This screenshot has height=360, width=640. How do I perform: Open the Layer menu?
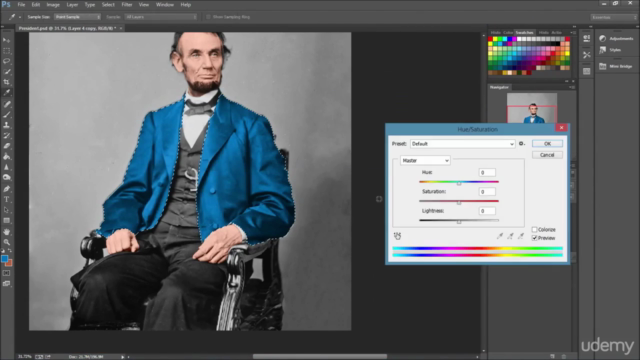[x=72, y=5]
